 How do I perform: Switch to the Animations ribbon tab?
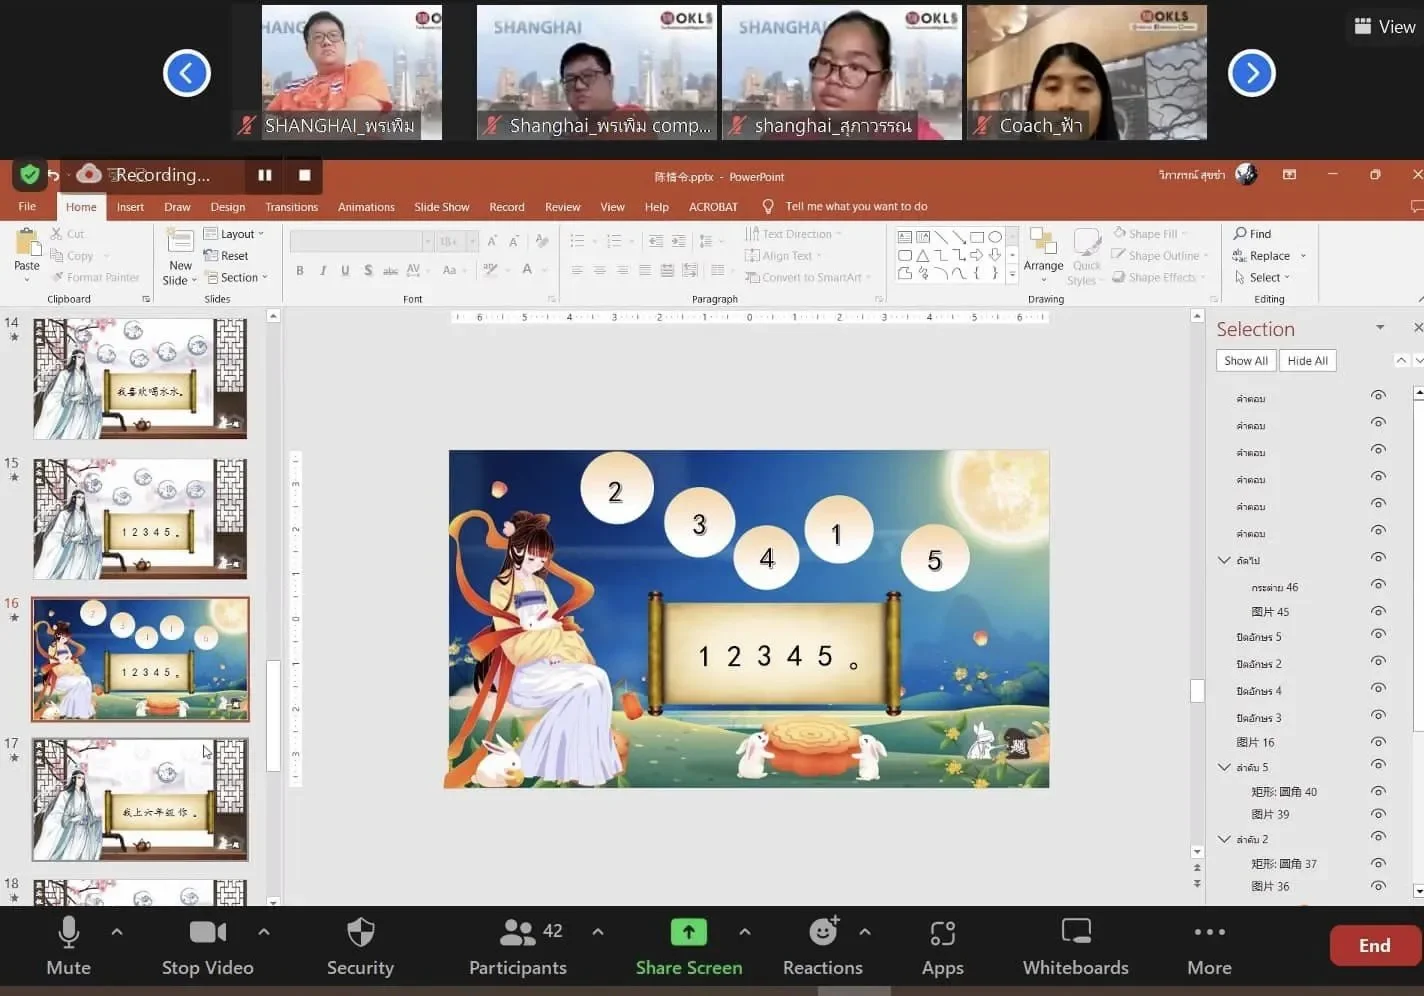click(366, 207)
